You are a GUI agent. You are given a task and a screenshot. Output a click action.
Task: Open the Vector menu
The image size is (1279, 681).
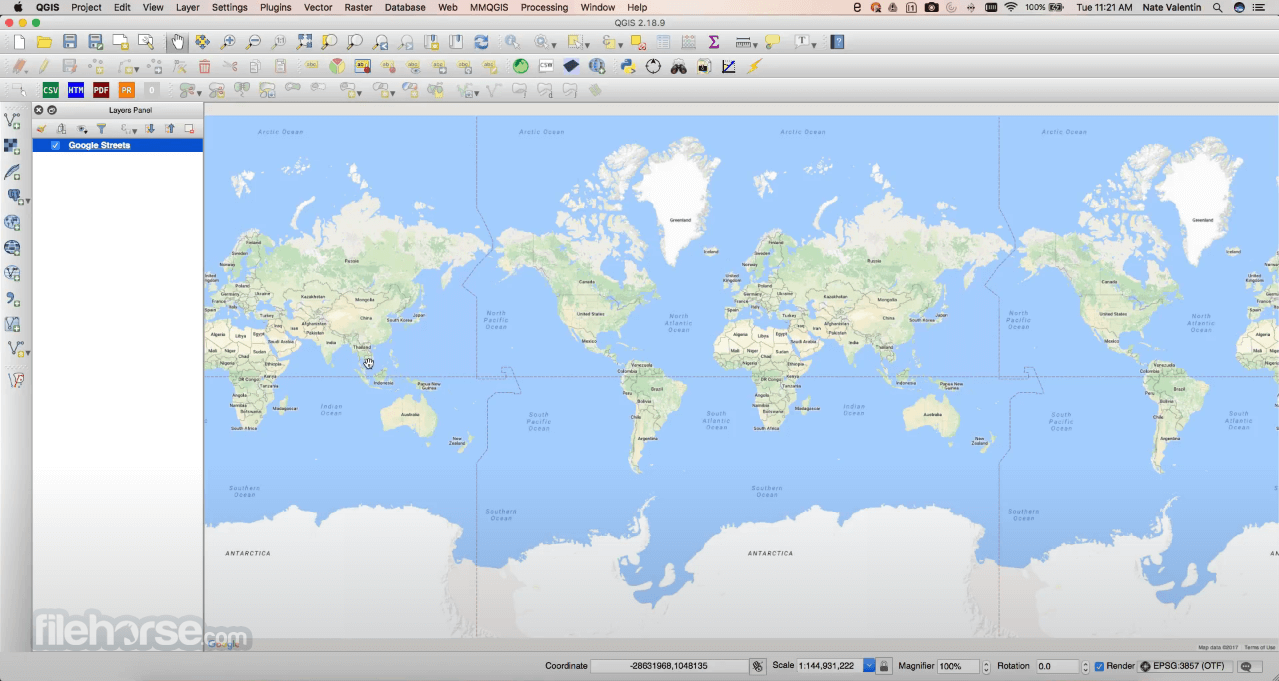click(x=318, y=7)
